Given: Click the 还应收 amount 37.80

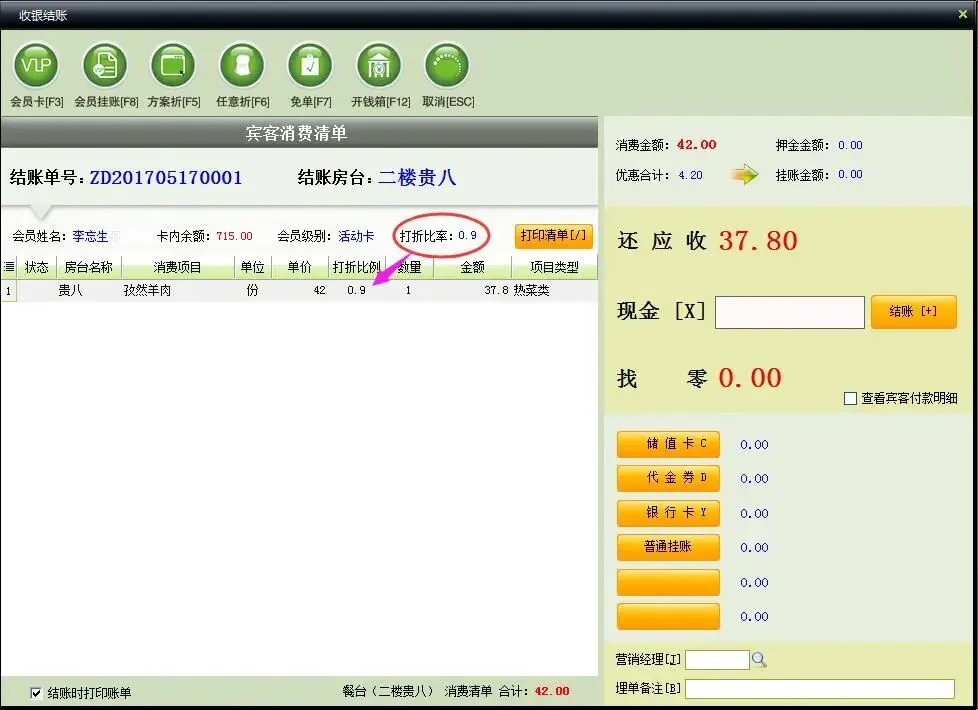Looking at the screenshot, I should 758,241.
